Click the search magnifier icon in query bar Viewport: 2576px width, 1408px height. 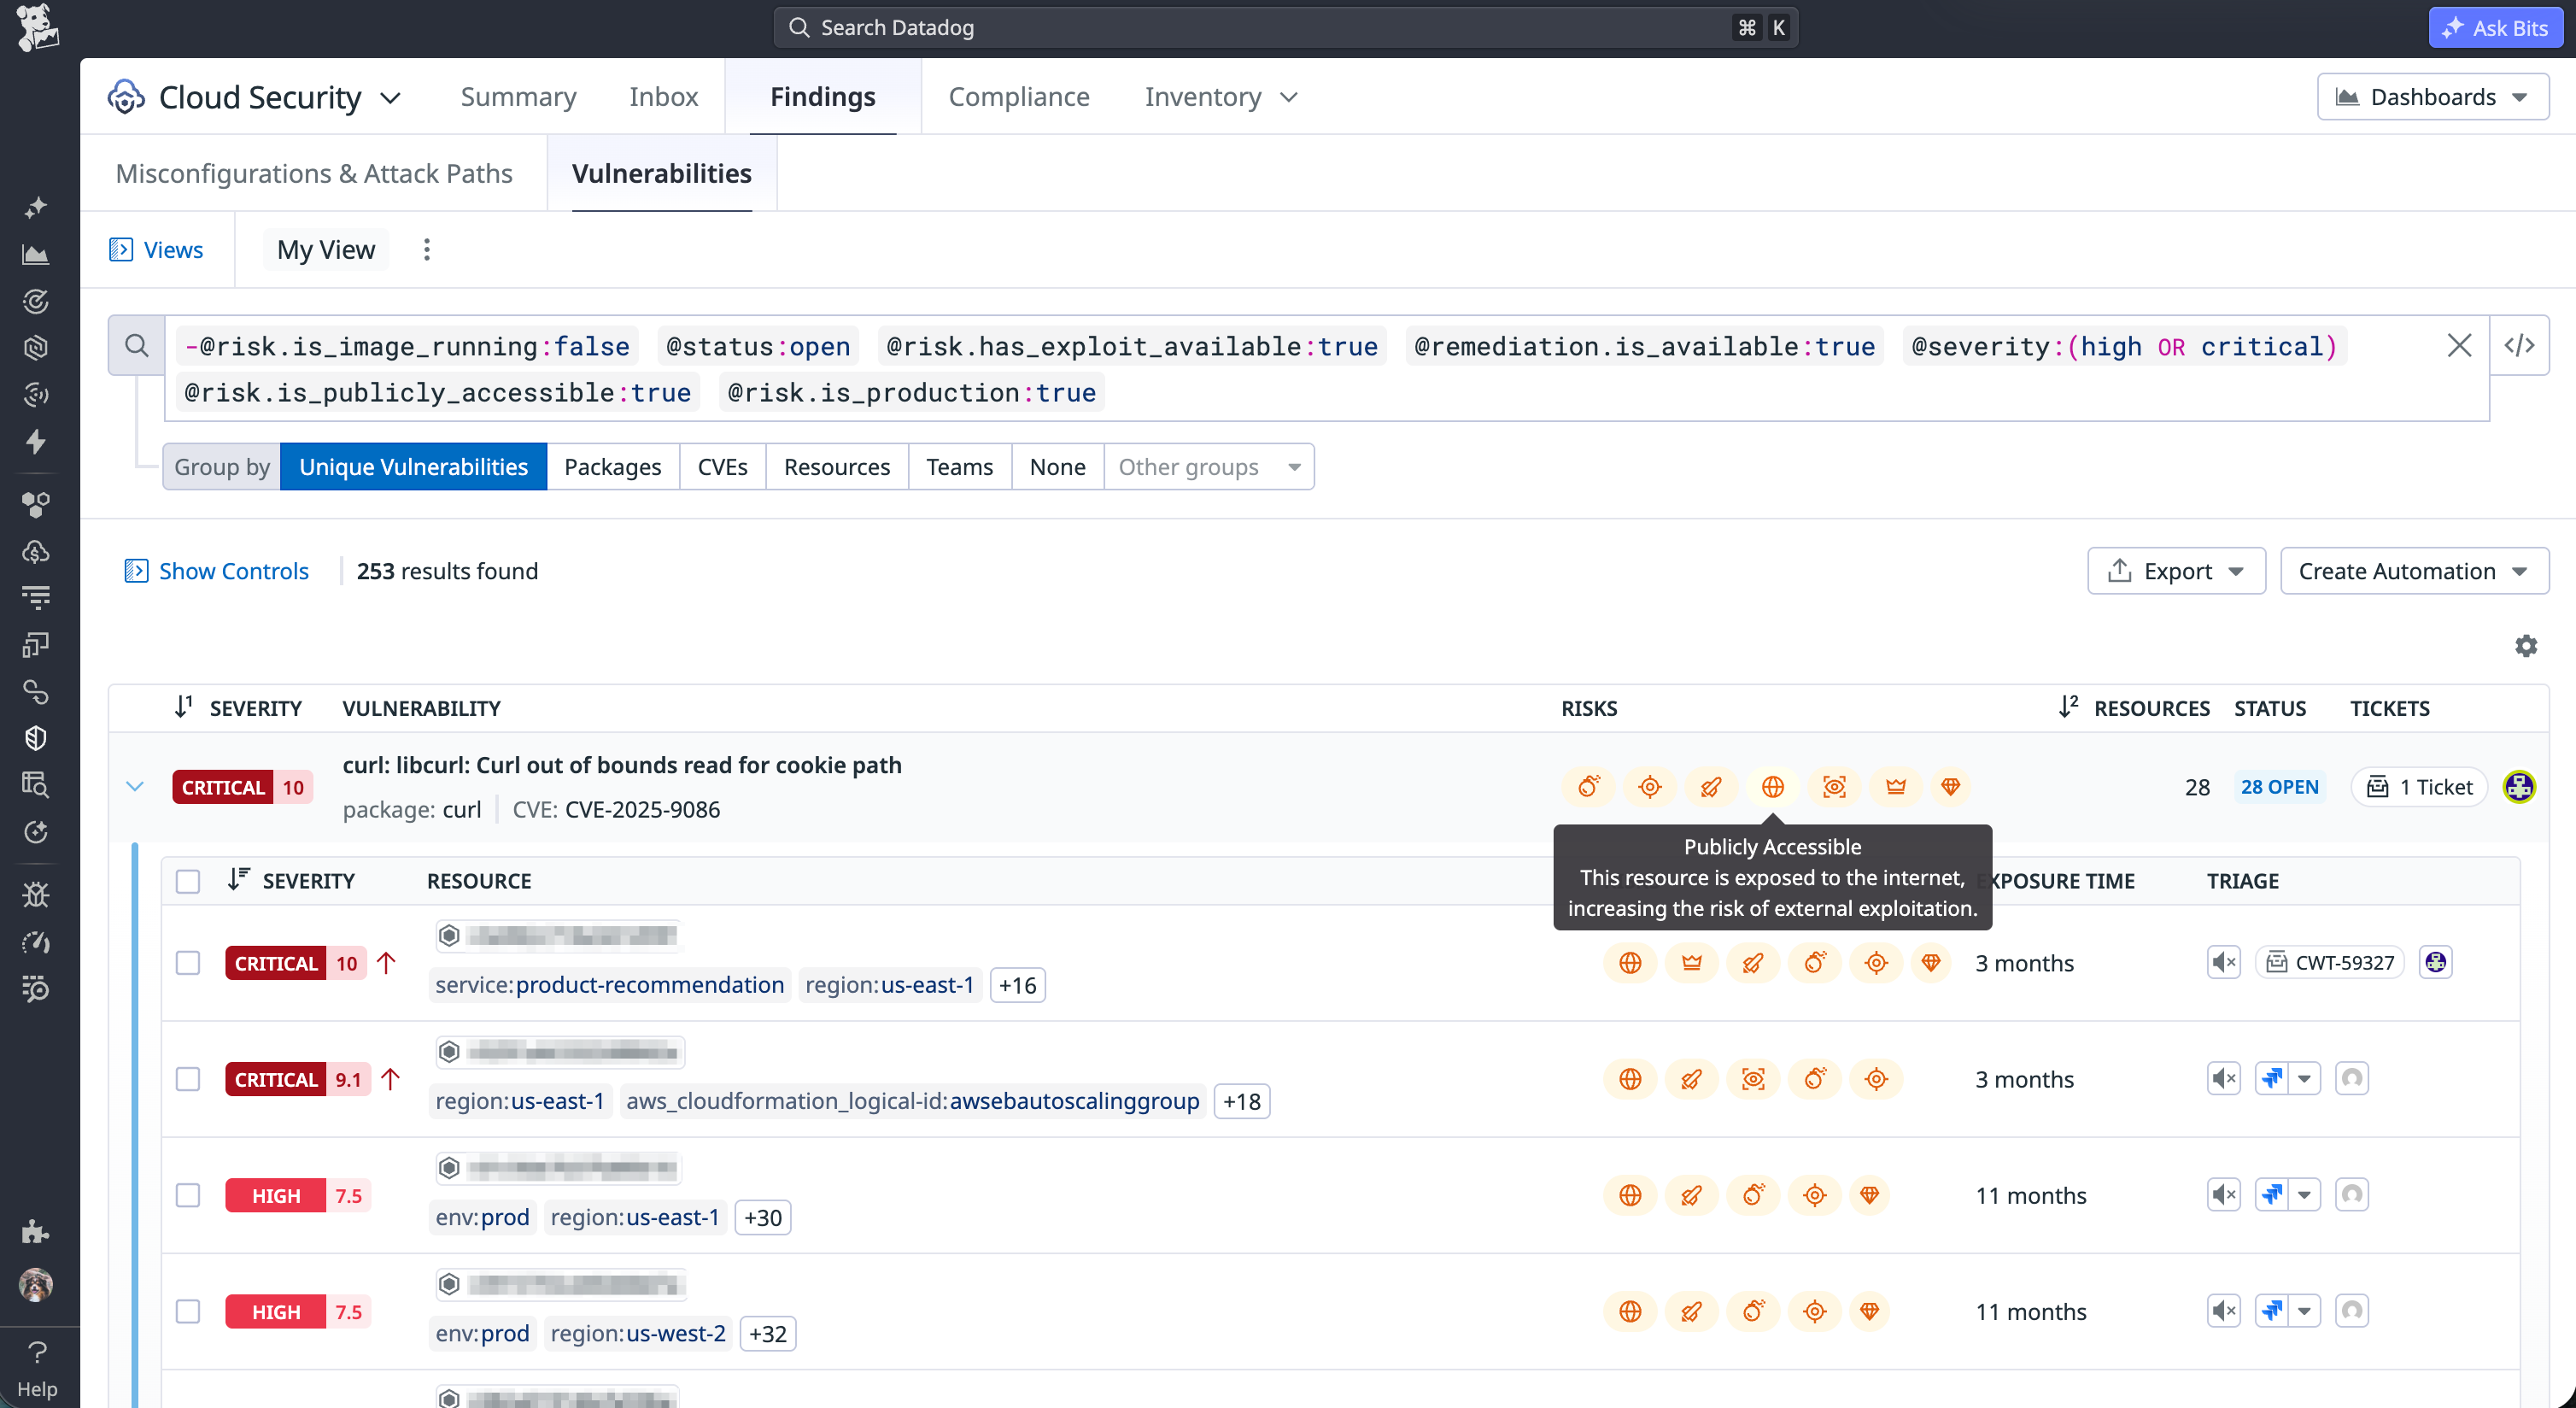coord(137,346)
